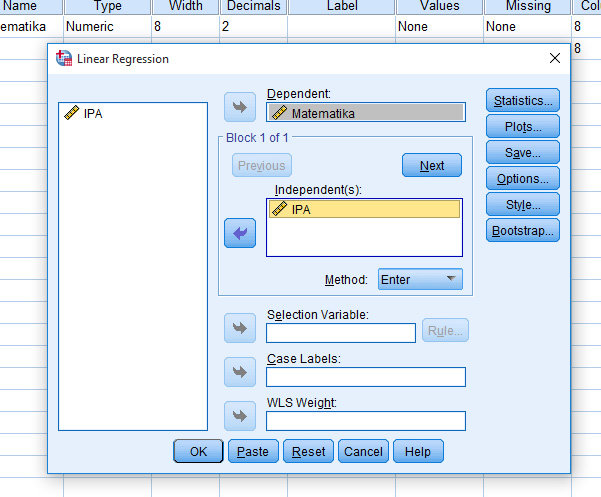The height and width of the screenshot is (497, 601).
Task: Click the Selection Variable field
Action: pos(341,333)
